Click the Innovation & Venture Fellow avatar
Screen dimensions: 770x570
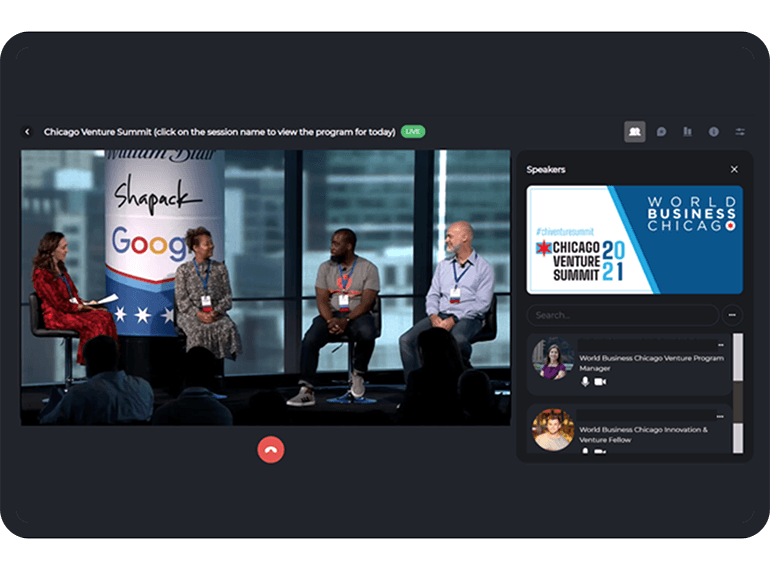(x=553, y=430)
